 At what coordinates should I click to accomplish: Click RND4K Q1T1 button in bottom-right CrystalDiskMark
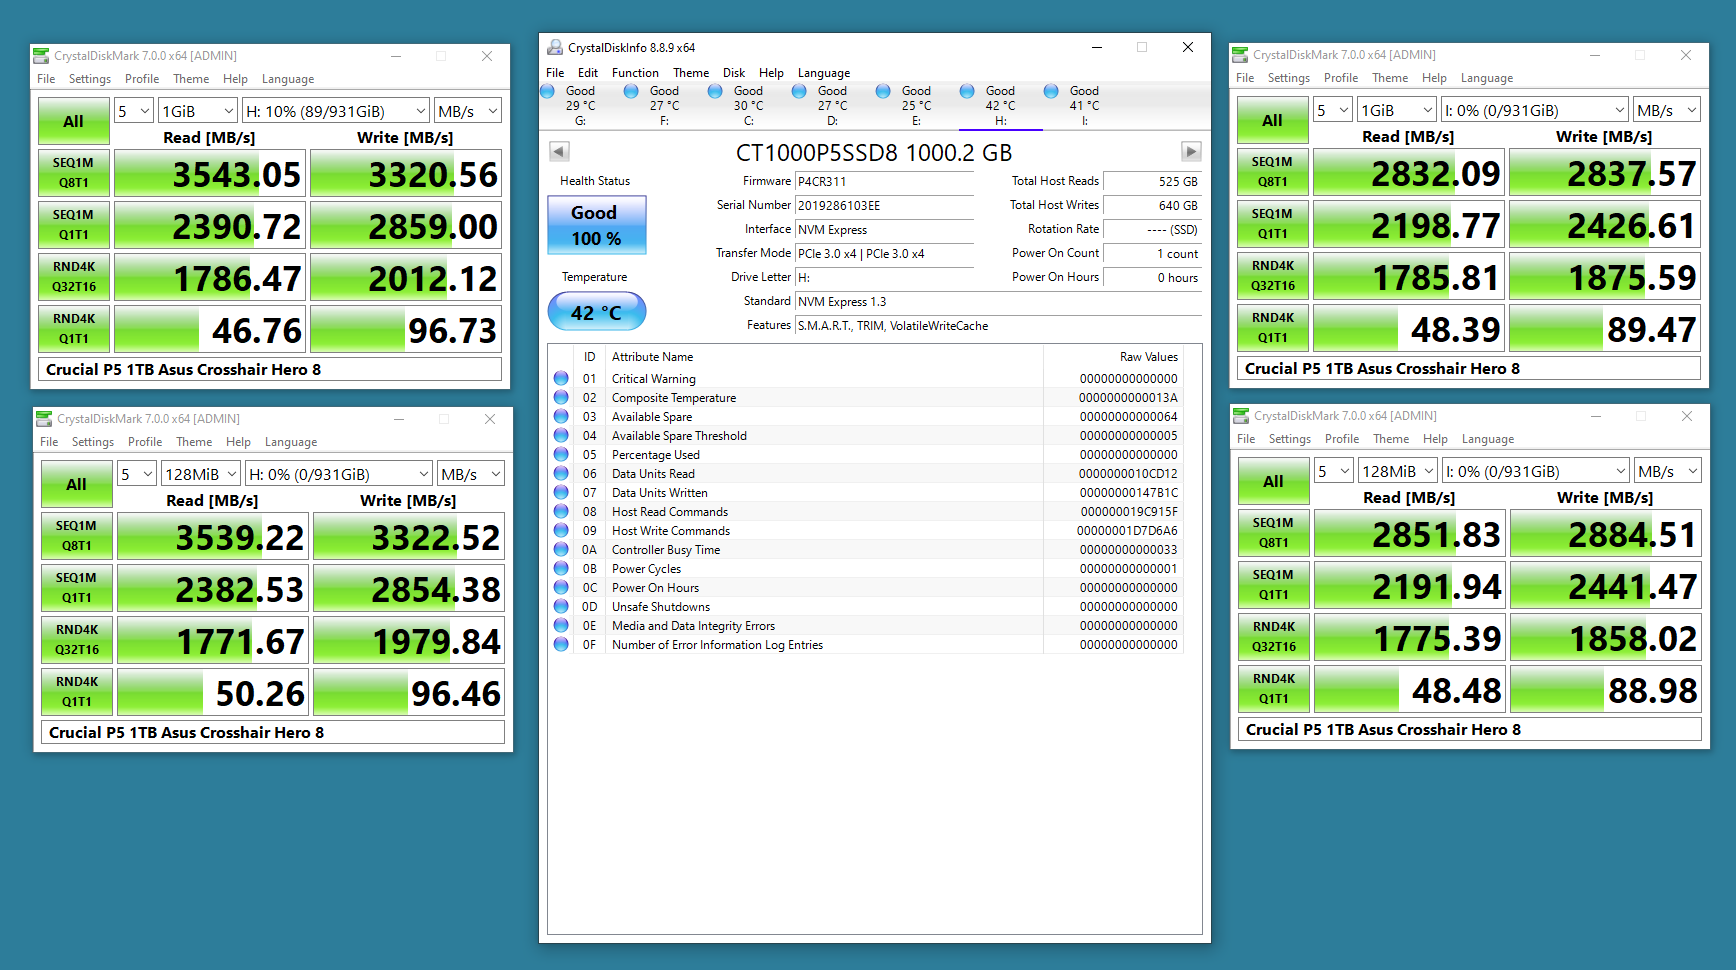pyautogui.click(x=1274, y=688)
